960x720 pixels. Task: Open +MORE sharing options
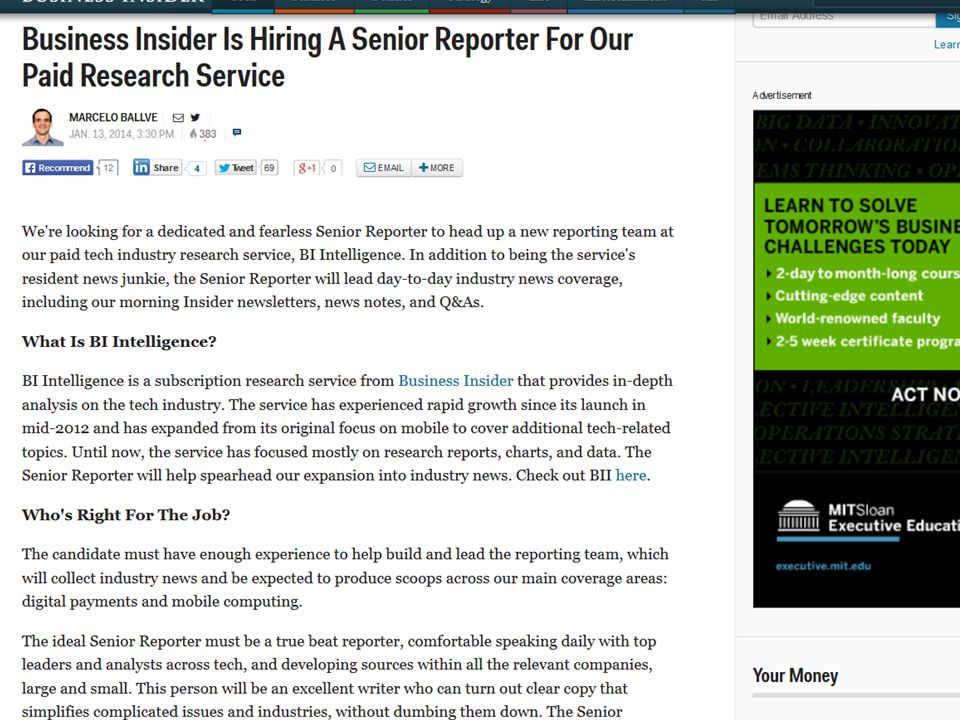click(437, 168)
